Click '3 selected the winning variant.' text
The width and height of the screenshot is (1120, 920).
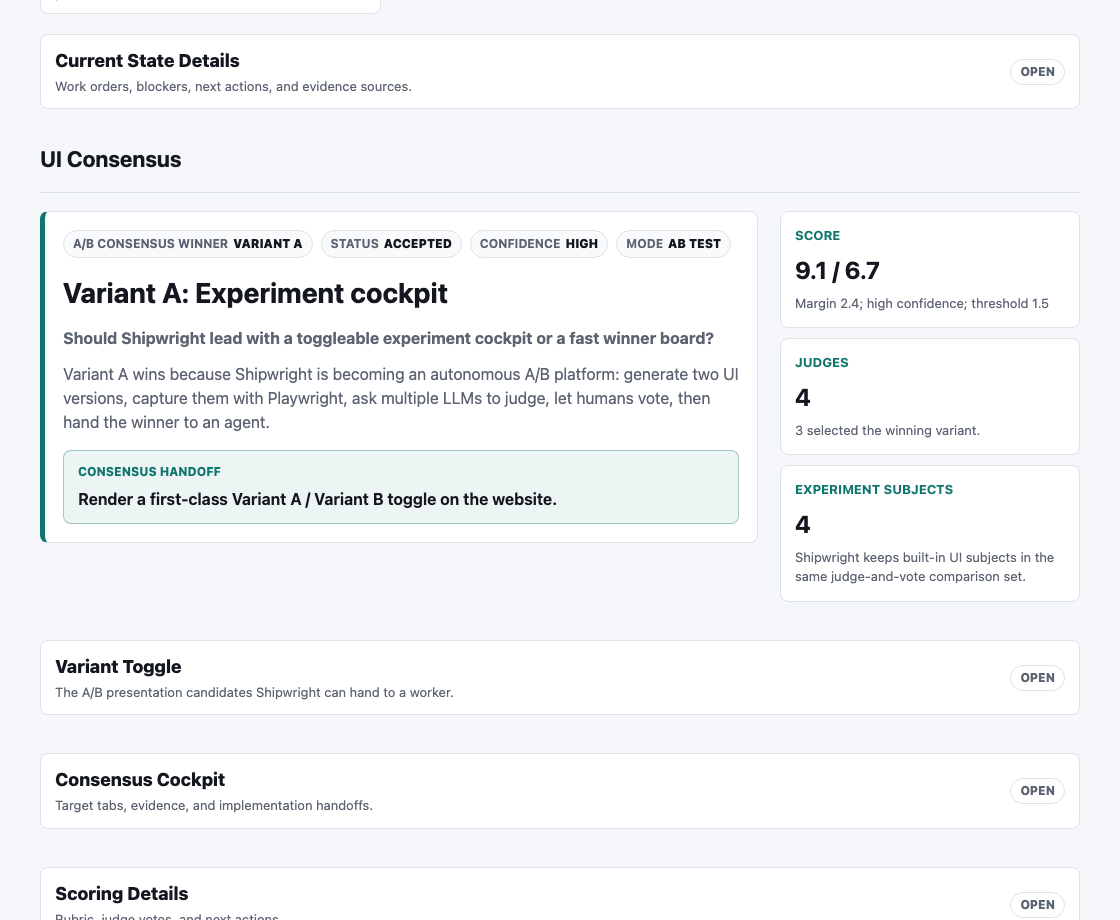click(887, 431)
